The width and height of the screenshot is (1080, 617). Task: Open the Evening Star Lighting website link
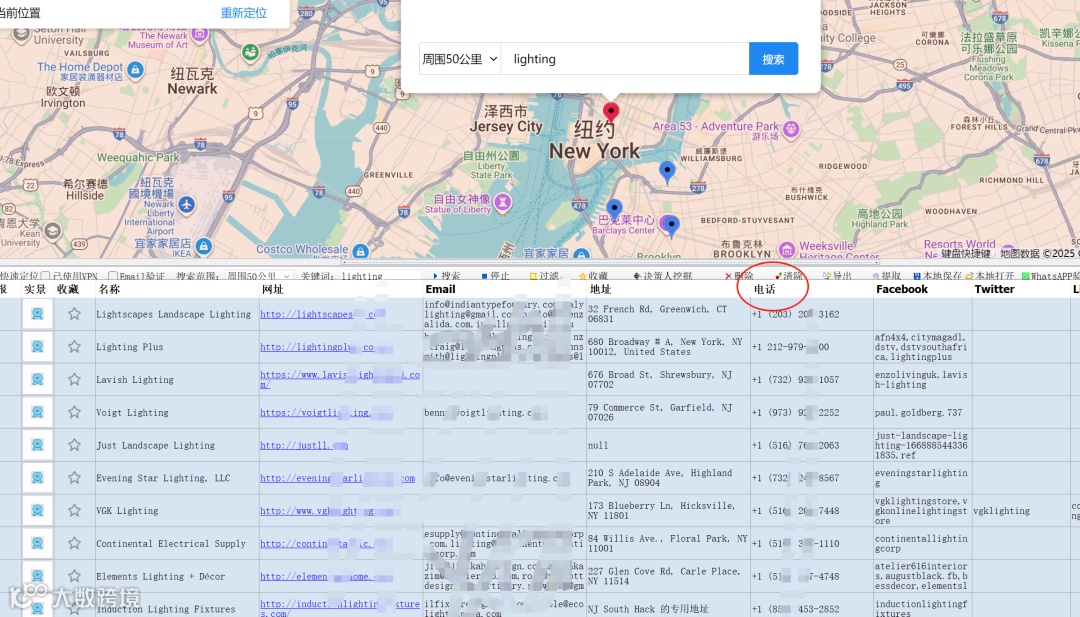[x=338, y=478]
